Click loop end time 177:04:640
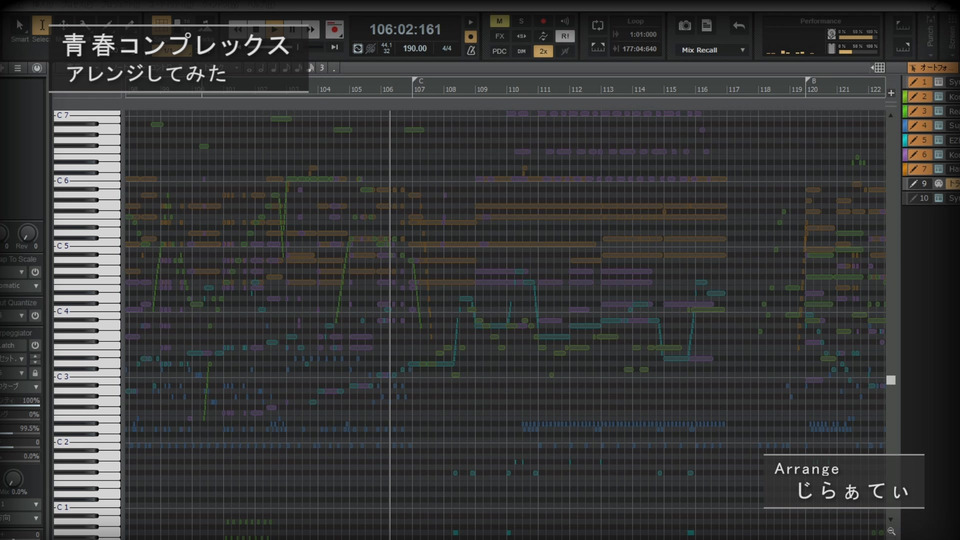 point(639,49)
